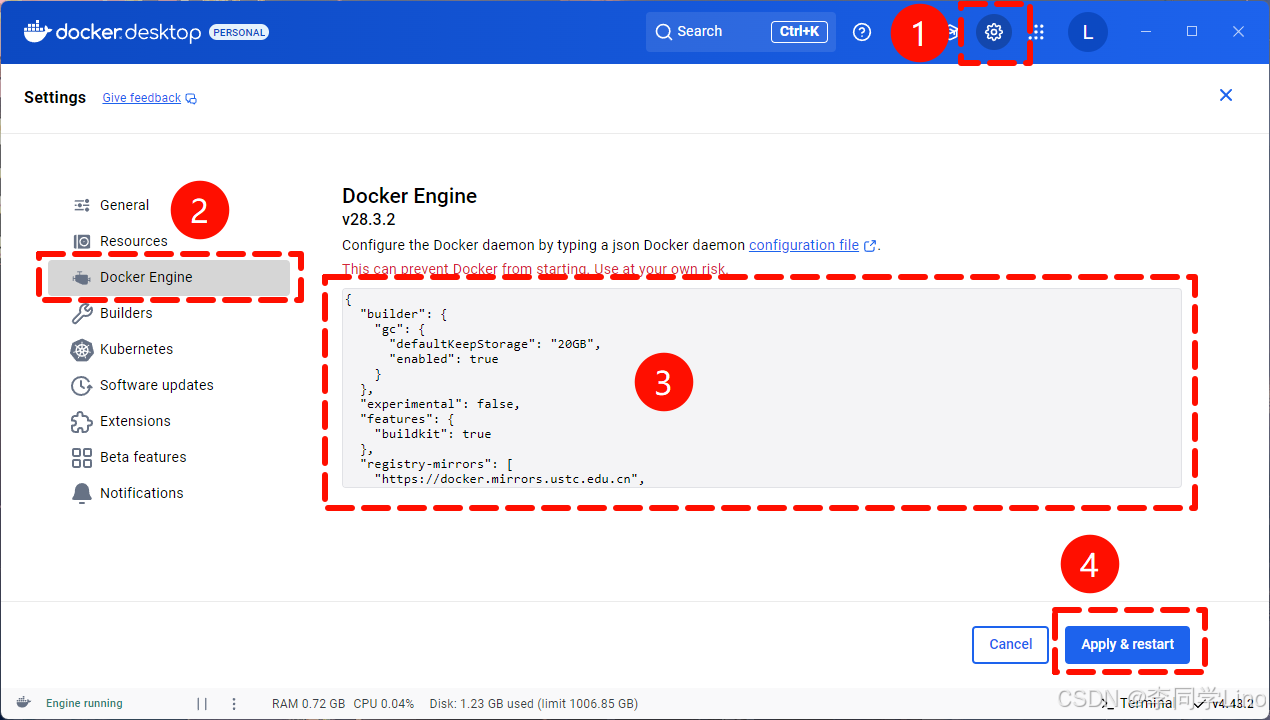Open the Notifications settings section
The width and height of the screenshot is (1270, 720).
coord(142,493)
